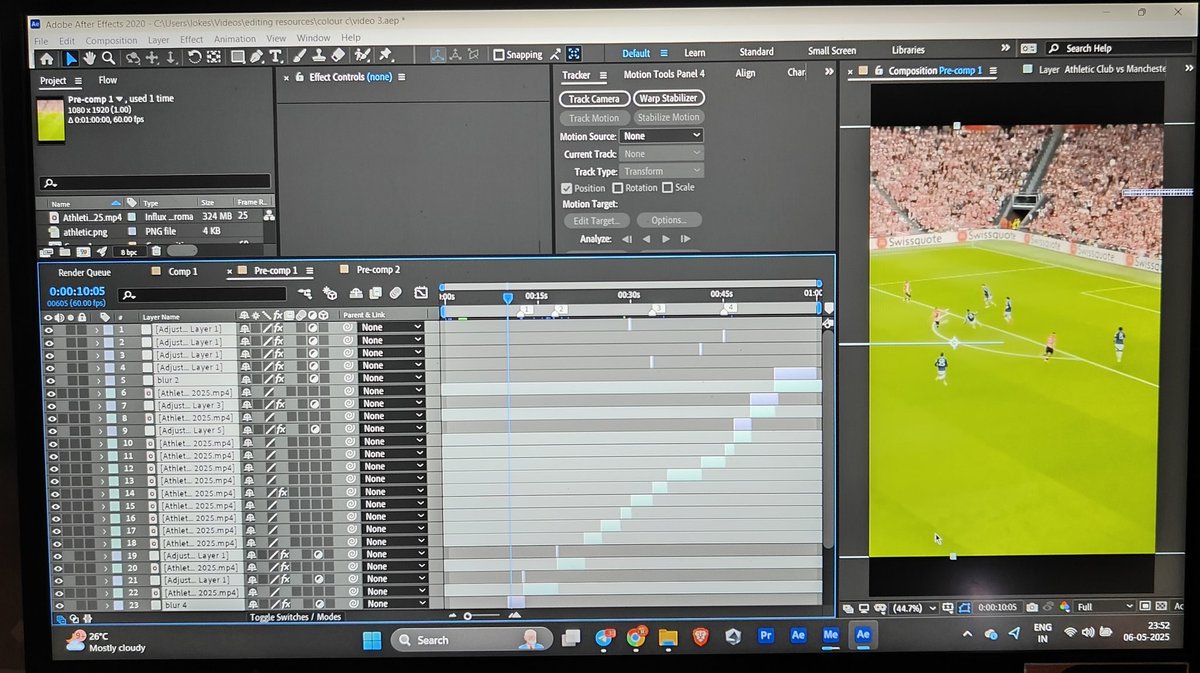Viewport: 1200px width, 673px height.
Task: Open Premiere Pro from the taskbar
Action: point(767,635)
